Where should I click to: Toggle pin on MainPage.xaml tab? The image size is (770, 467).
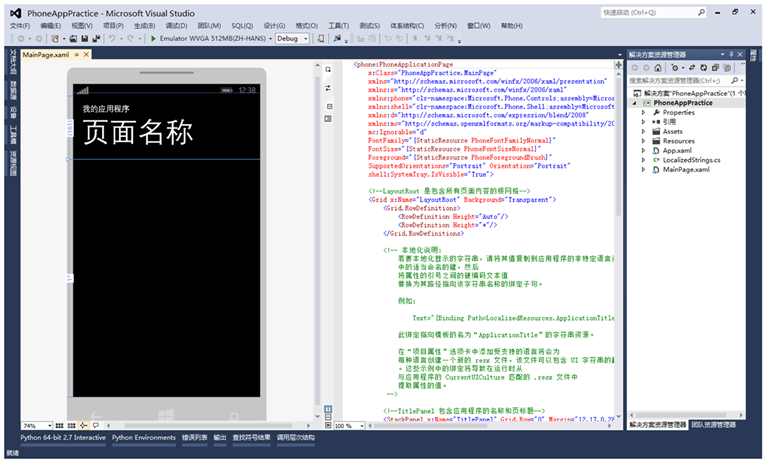(x=75, y=53)
